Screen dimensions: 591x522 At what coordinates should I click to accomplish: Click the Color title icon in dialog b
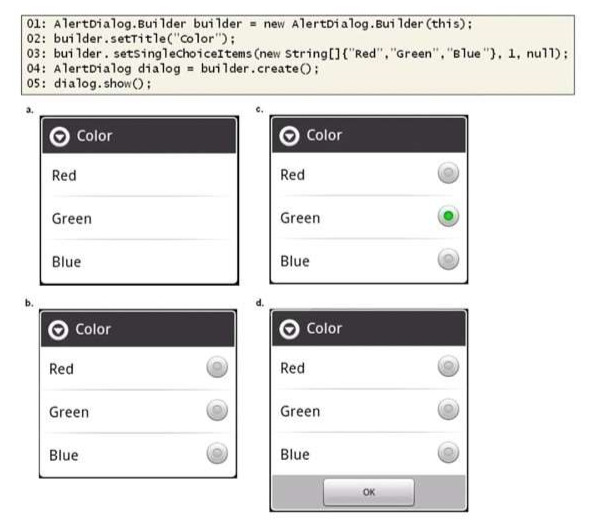[x=58, y=330]
